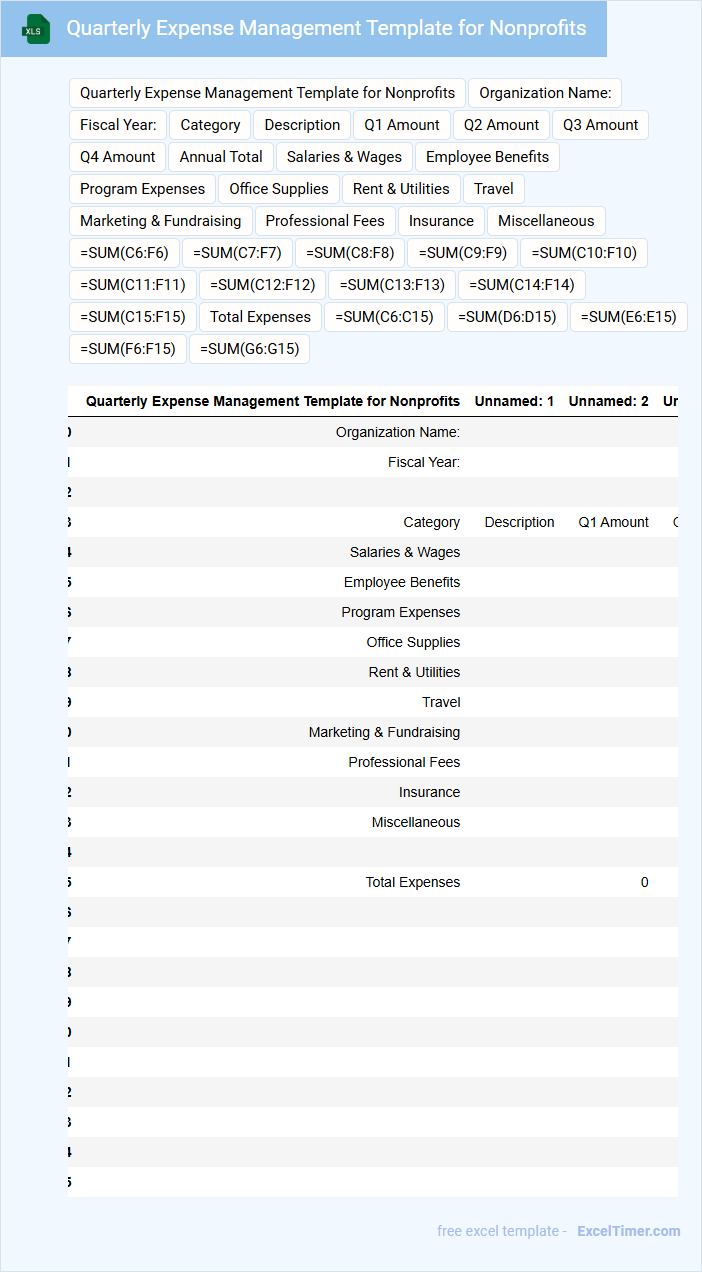Image resolution: width=702 pixels, height=1272 pixels.
Task: Click the 'Miscellaneous' table row
Action: (373, 822)
